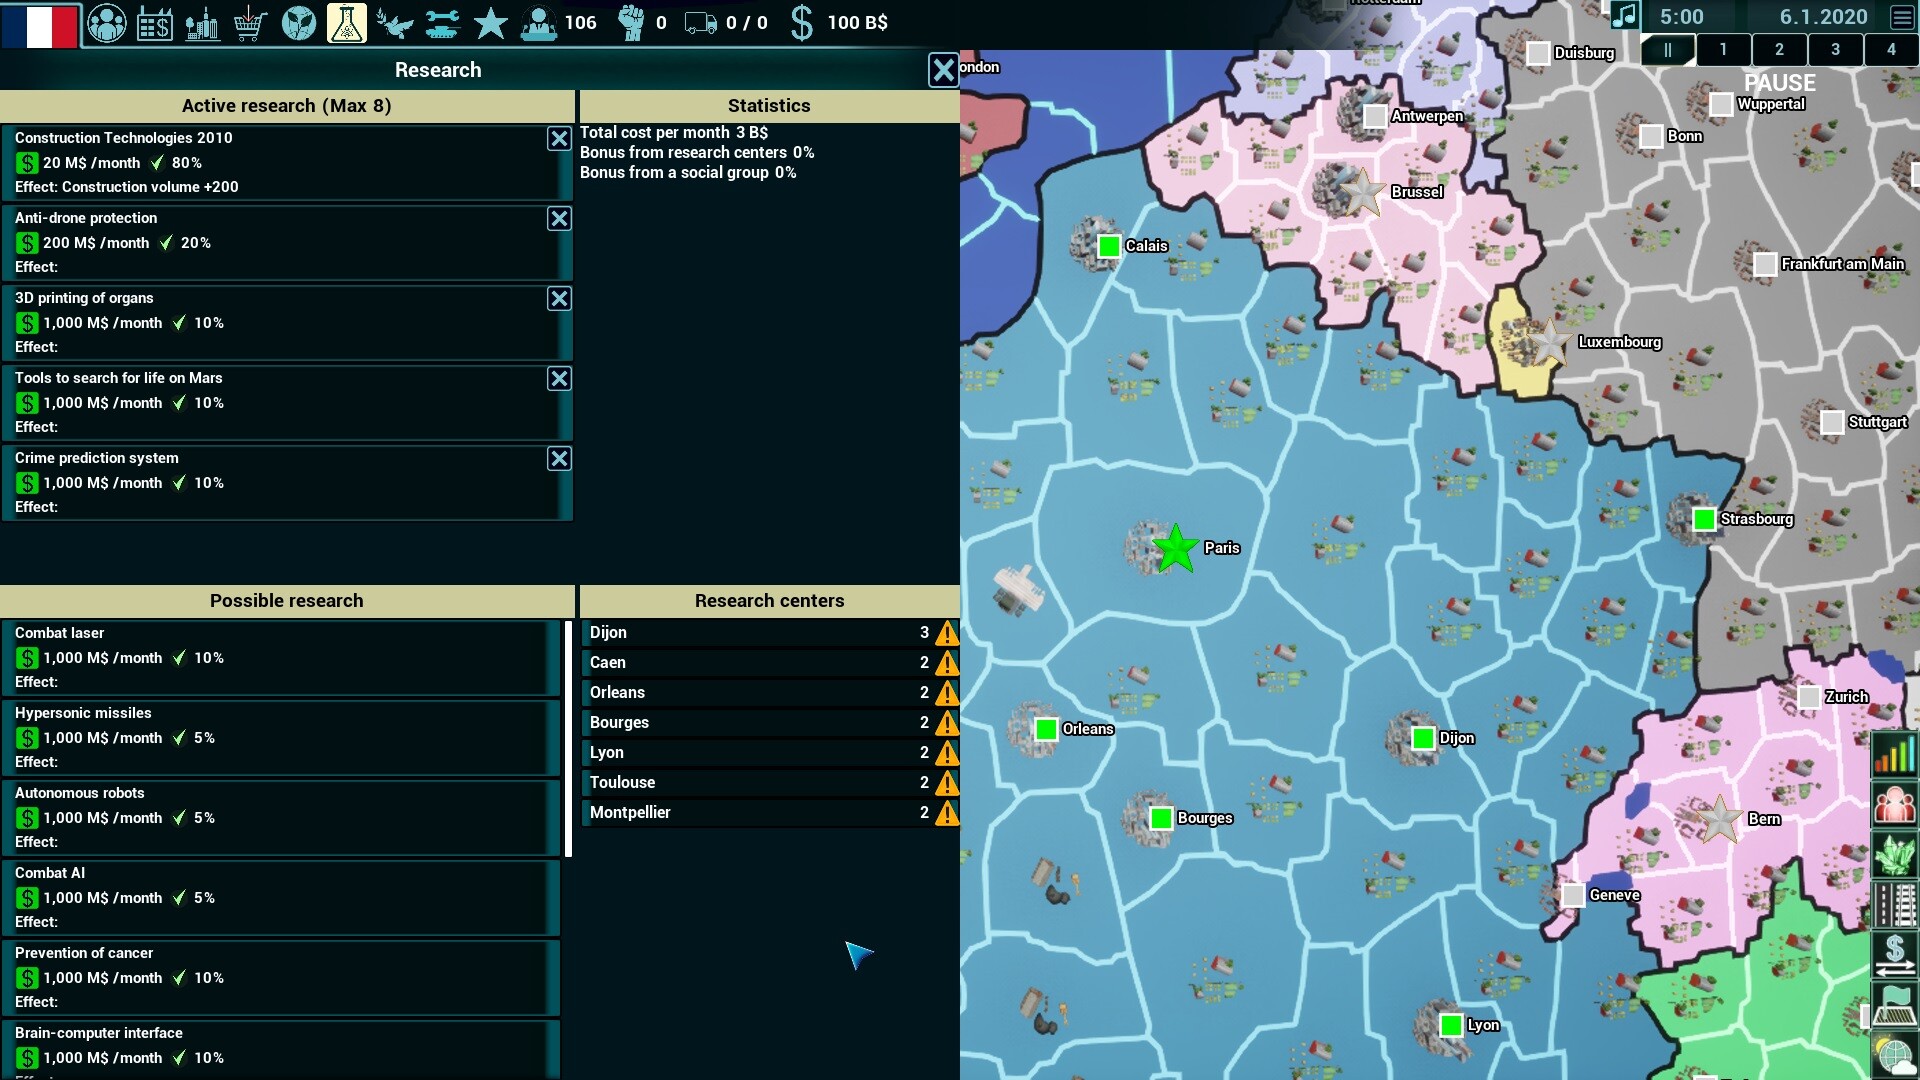Select Dijon research center row

point(770,633)
